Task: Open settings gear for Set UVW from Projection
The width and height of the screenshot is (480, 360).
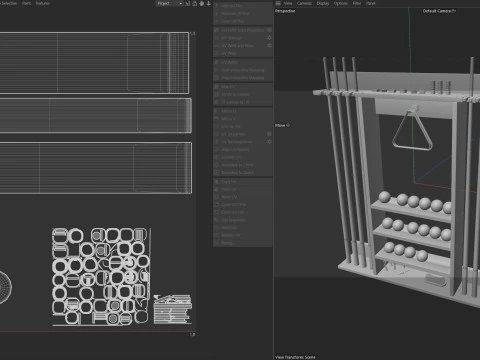Action: click(x=269, y=30)
